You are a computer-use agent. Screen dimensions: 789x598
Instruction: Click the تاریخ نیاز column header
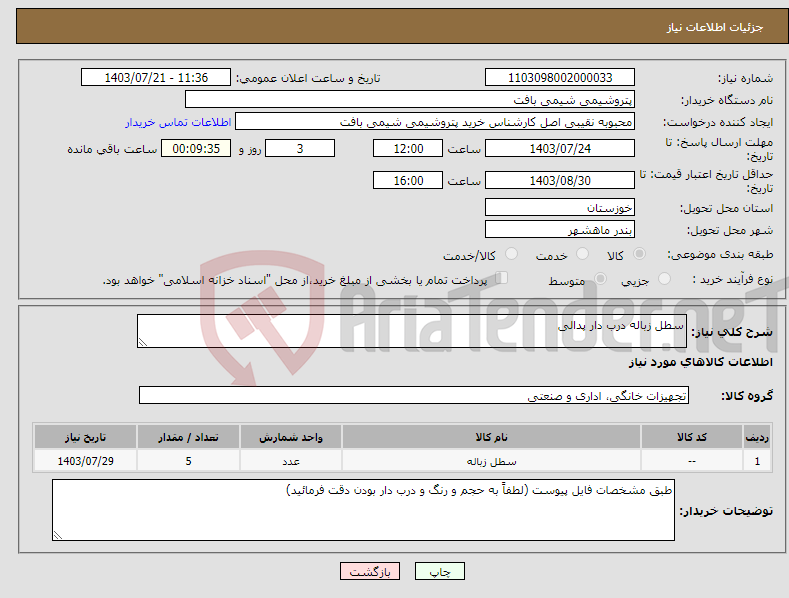86,437
